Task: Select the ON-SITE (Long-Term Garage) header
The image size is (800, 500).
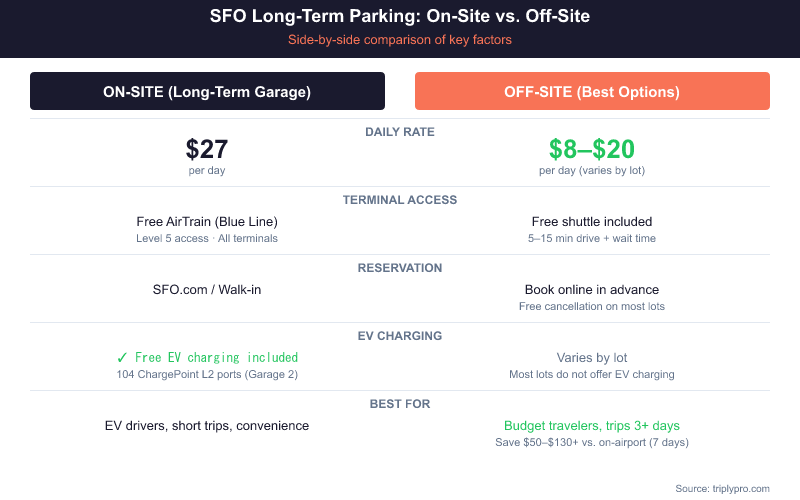Action: click(207, 91)
